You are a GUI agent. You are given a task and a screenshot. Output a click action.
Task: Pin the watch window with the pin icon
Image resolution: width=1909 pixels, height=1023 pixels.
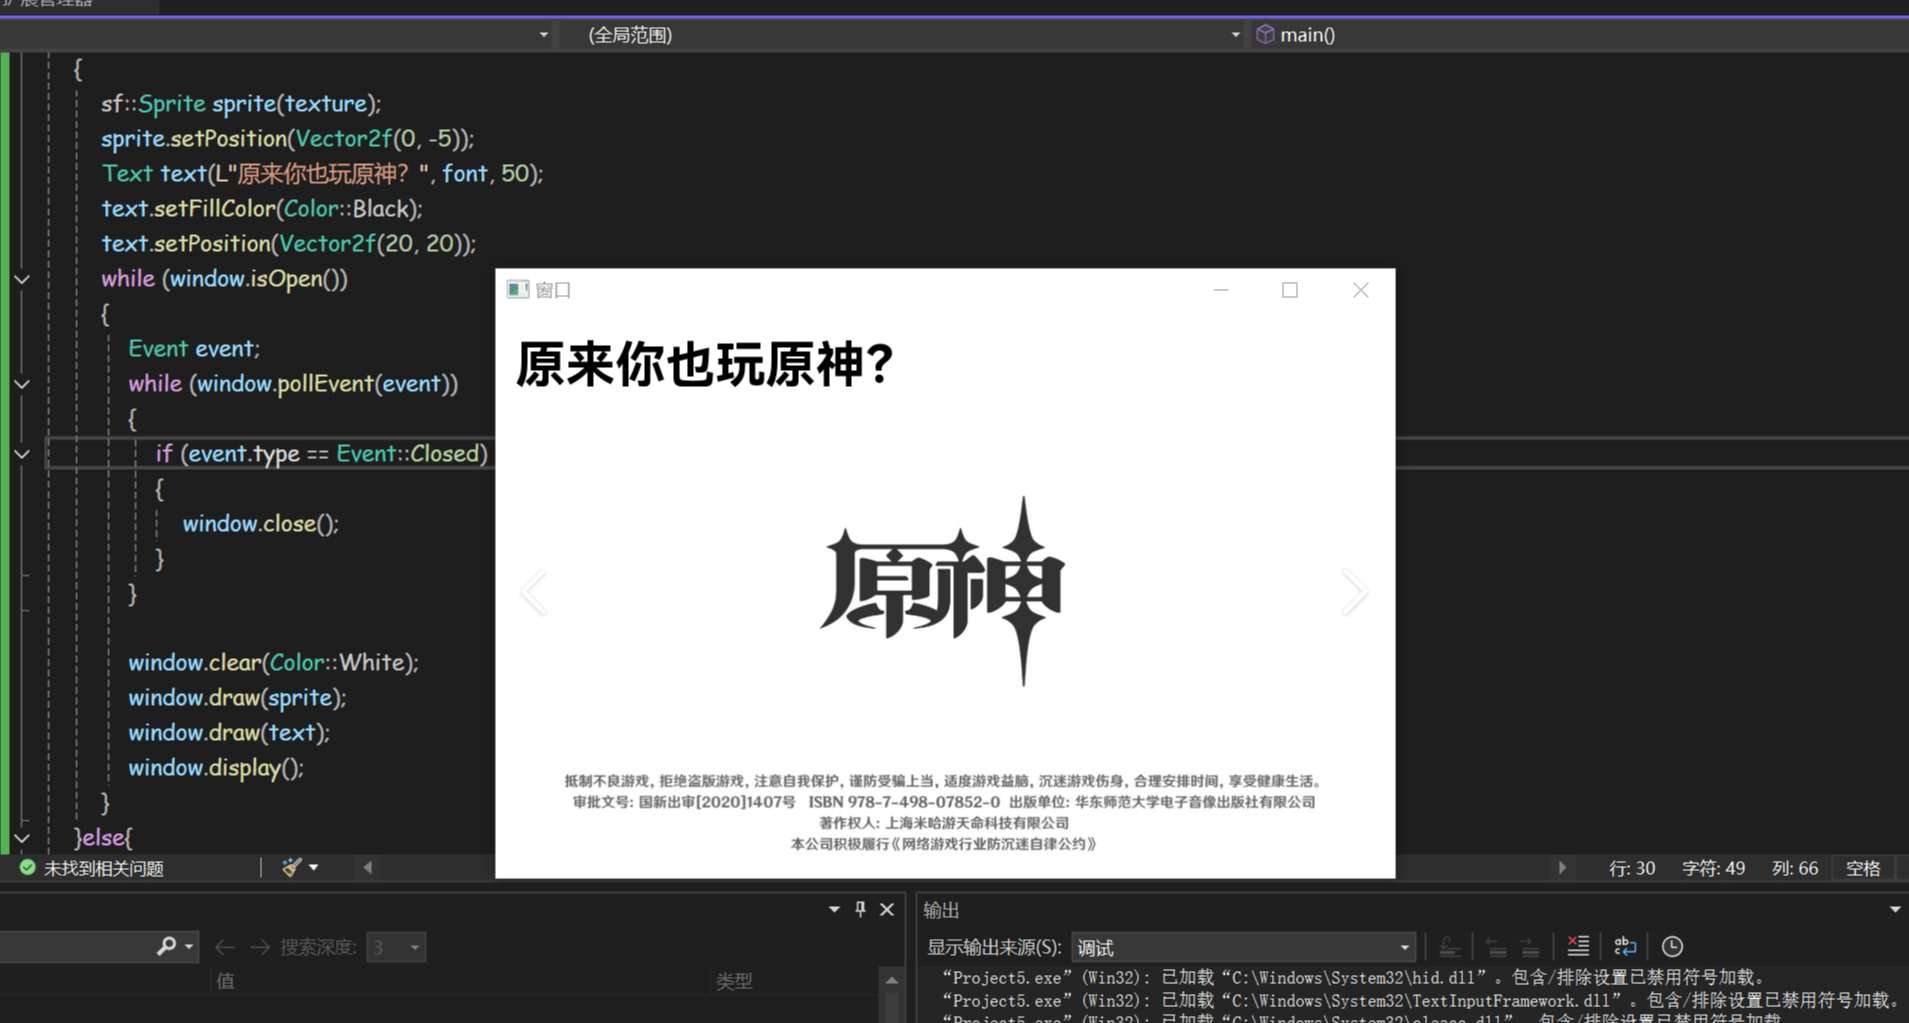coord(858,909)
